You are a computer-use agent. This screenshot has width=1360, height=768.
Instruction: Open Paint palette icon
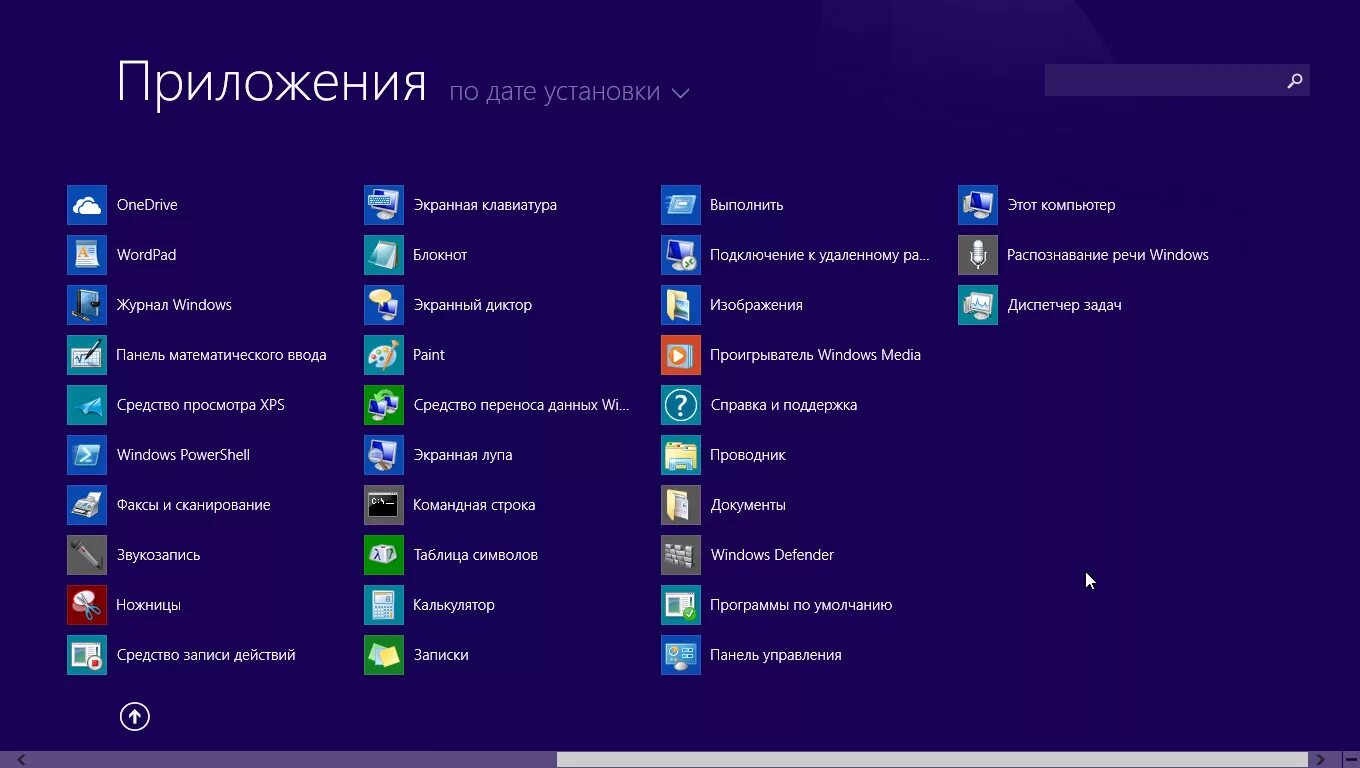[384, 355]
